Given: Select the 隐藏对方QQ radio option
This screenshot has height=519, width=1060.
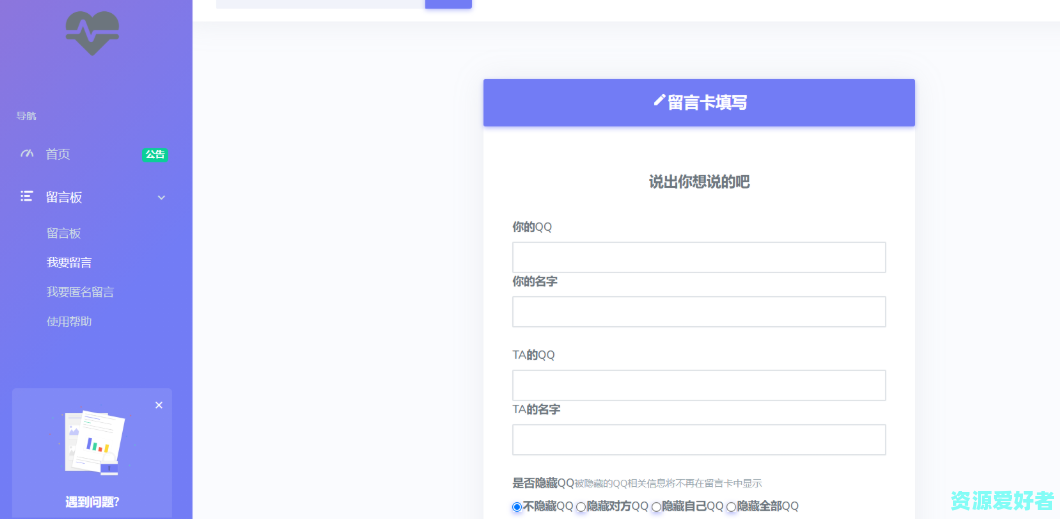Looking at the screenshot, I should (x=581, y=507).
